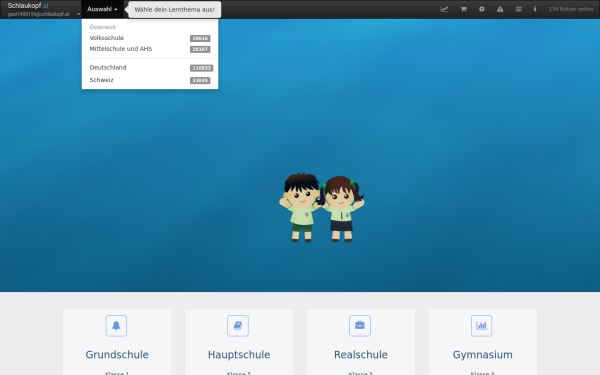The image size is (600, 375).
Task: Click the Grundschule bell icon
Action: point(116,326)
